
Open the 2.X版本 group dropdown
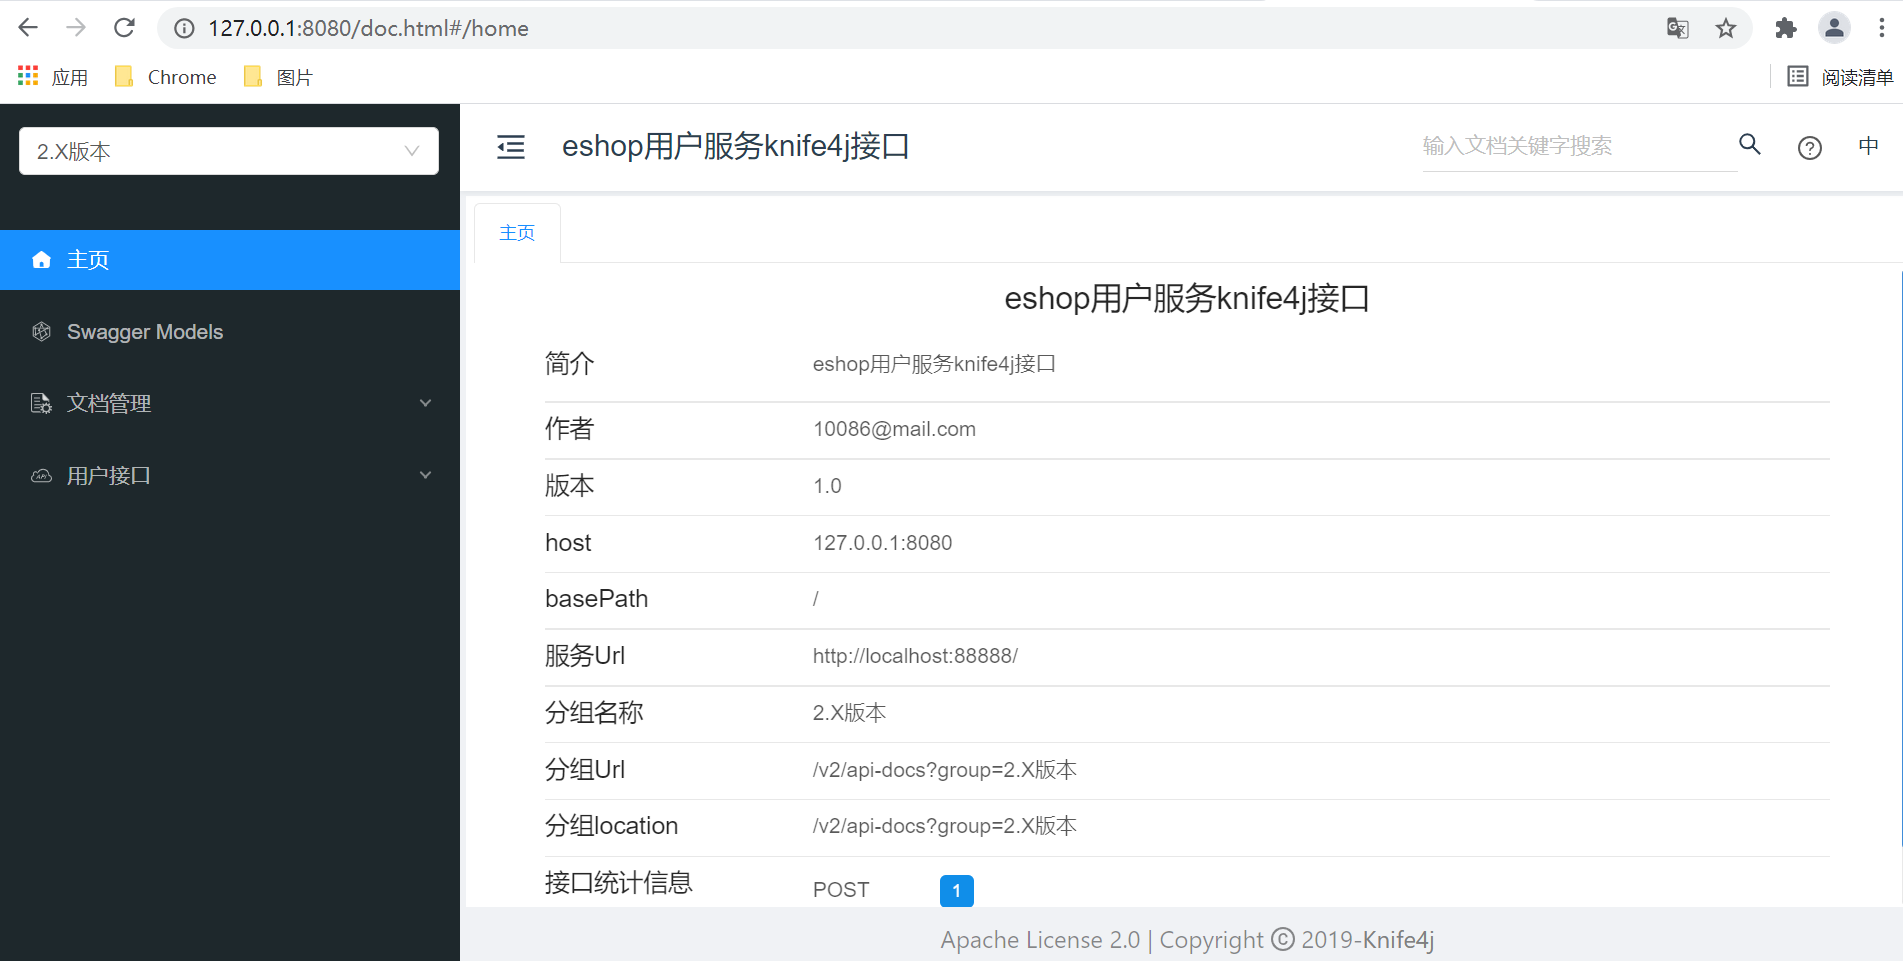tap(229, 151)
